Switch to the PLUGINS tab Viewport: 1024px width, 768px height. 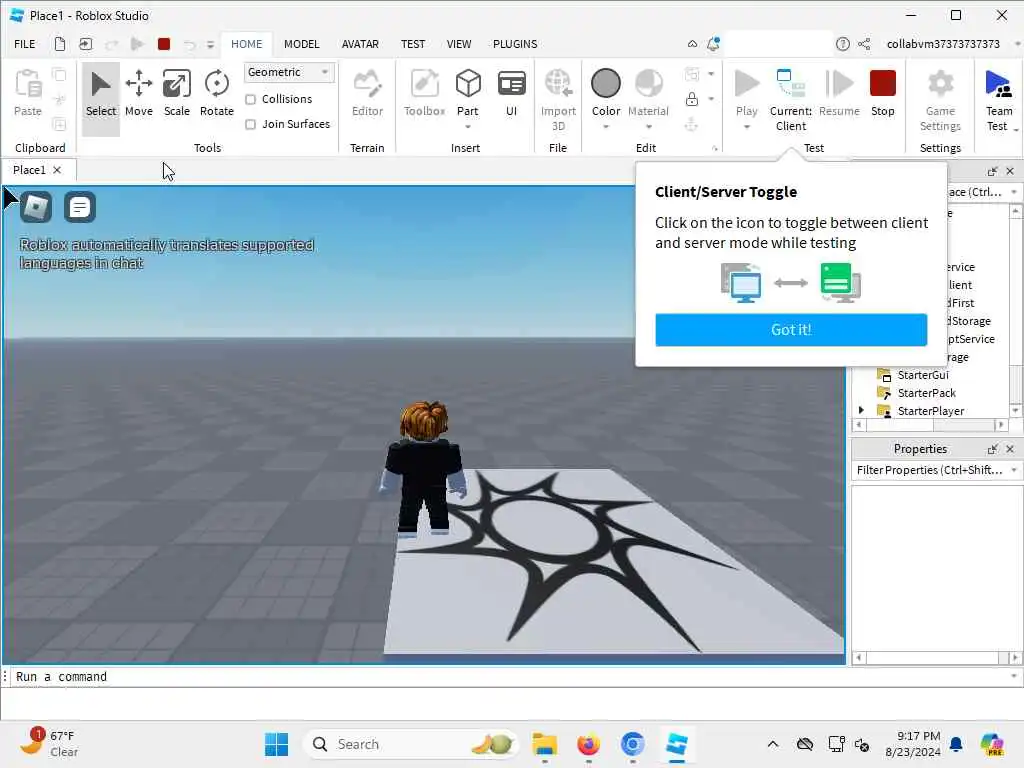(515, 44)
